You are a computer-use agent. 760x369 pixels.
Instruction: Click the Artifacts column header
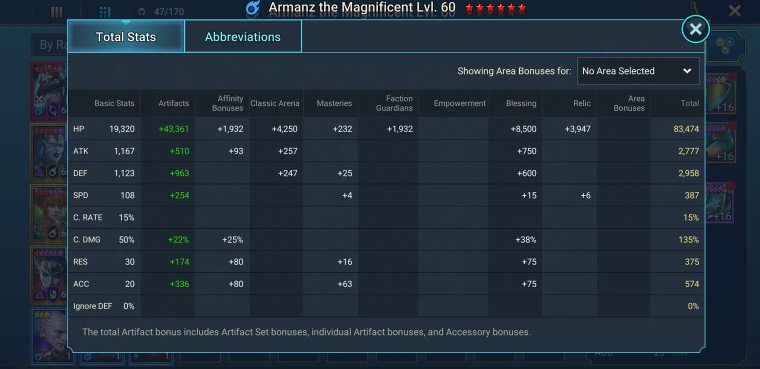(174, 103)
